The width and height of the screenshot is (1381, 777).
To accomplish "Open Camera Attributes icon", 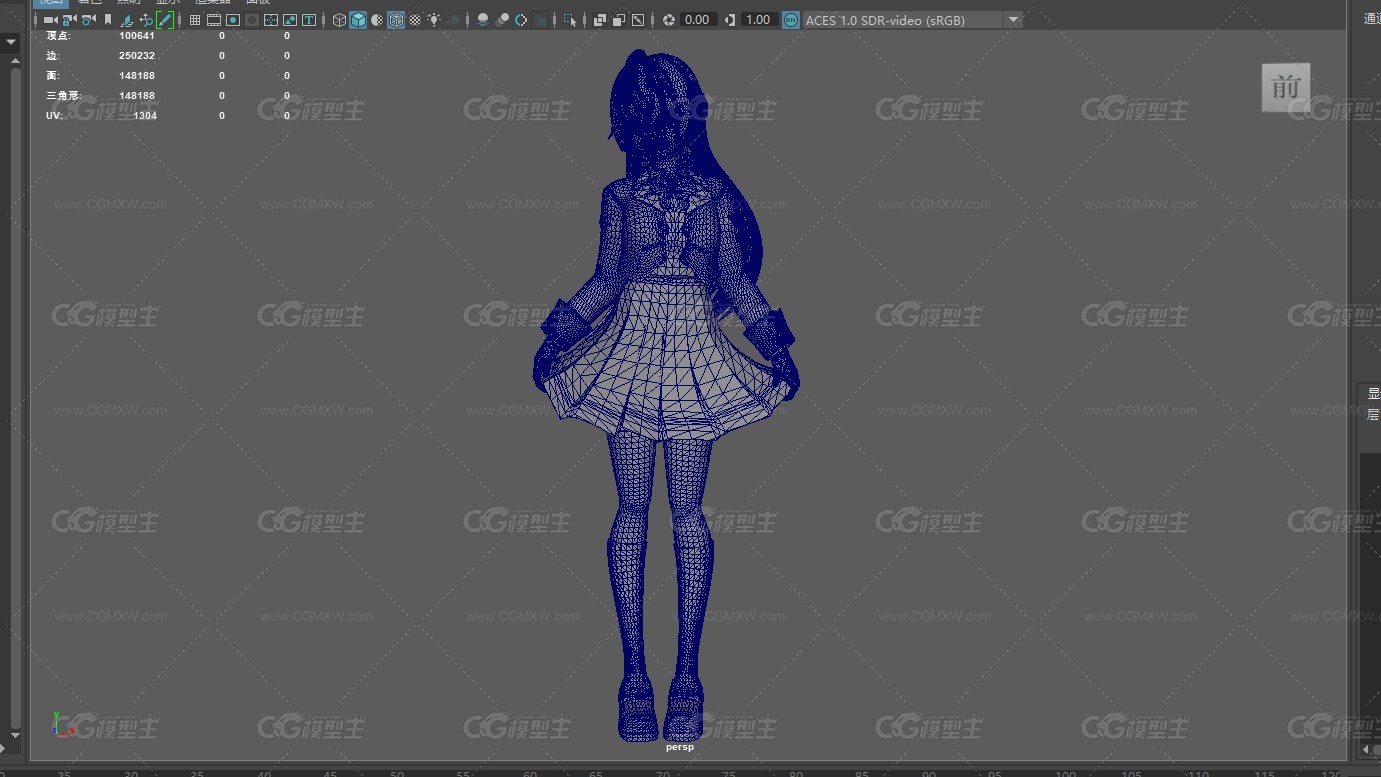I will tap(88, 20).
